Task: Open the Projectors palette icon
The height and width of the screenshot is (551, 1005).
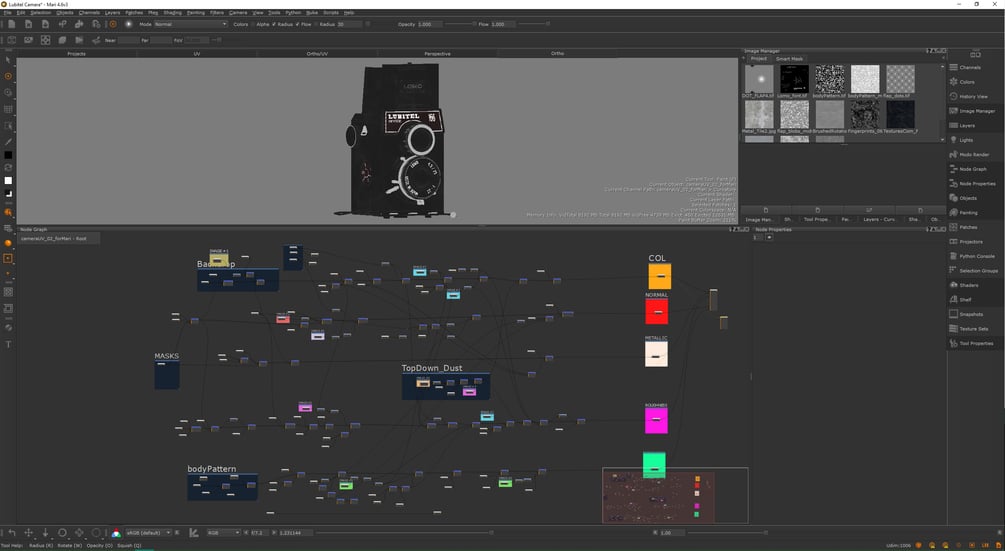Action: coord(954,242)
